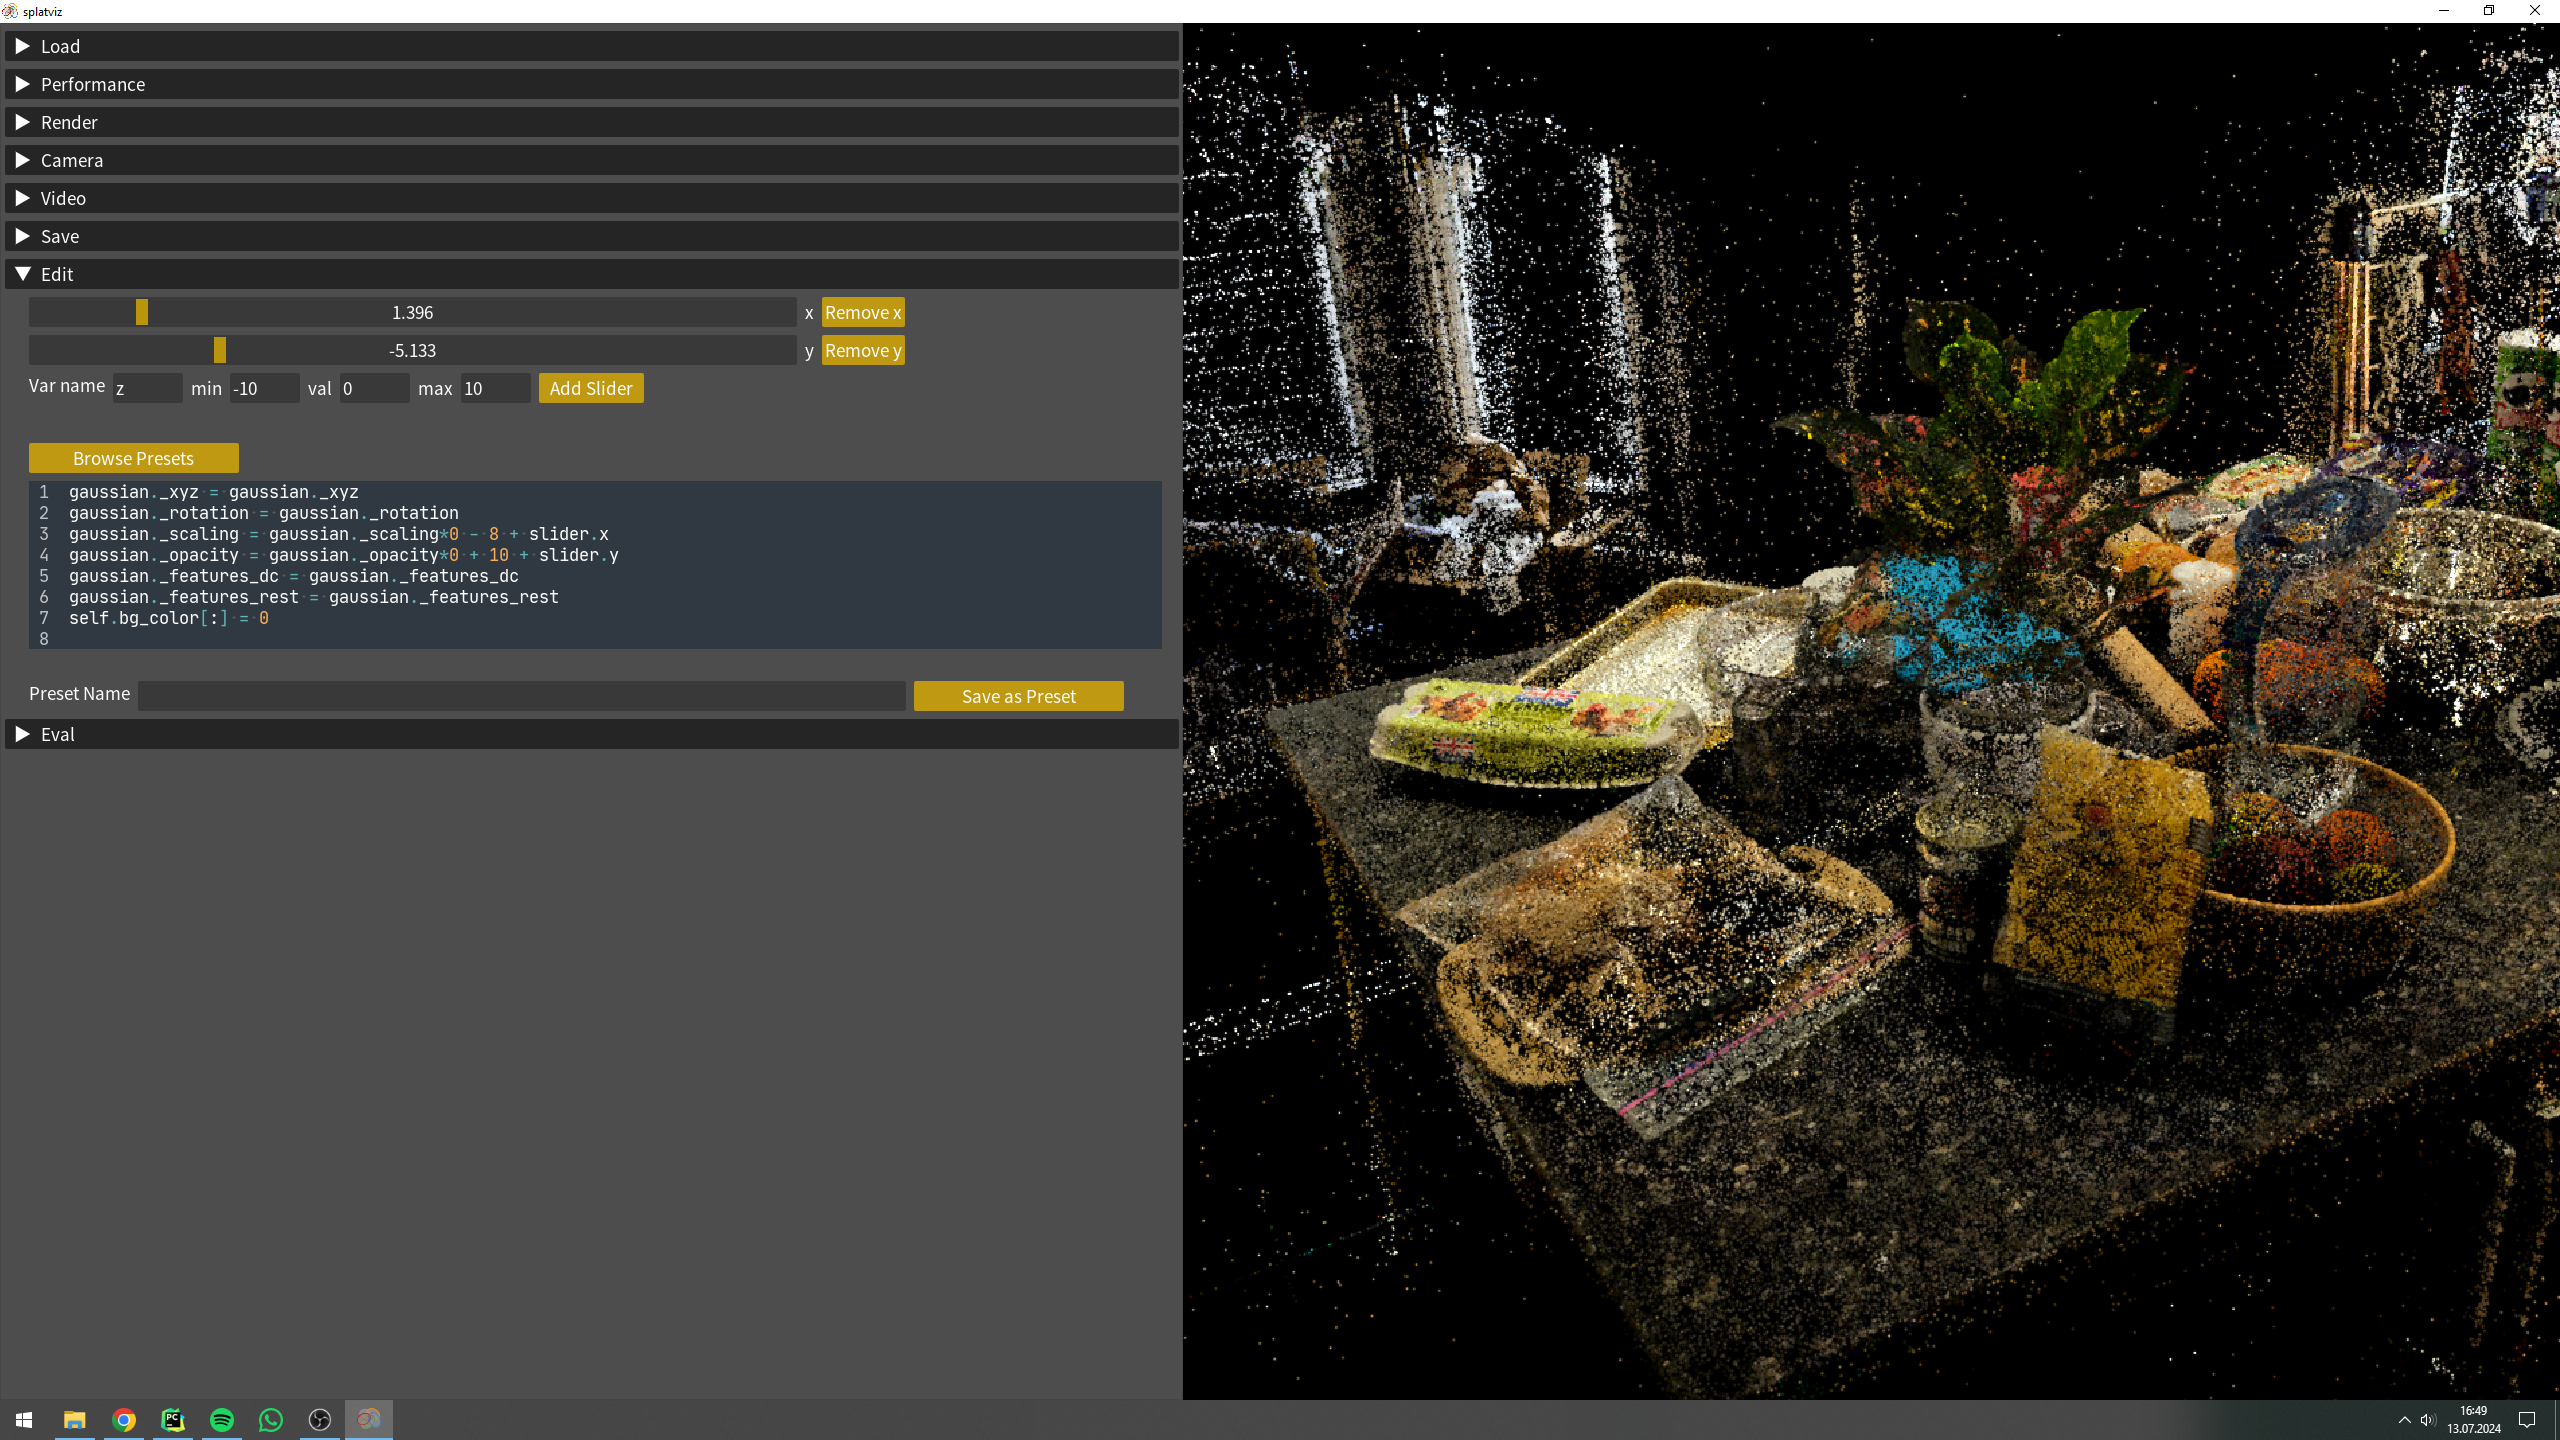Image resolution: width=2560 pixels, height=1440 pixels.
Task: Drag the x-axis slider control
Action: [x=141, y=313]
